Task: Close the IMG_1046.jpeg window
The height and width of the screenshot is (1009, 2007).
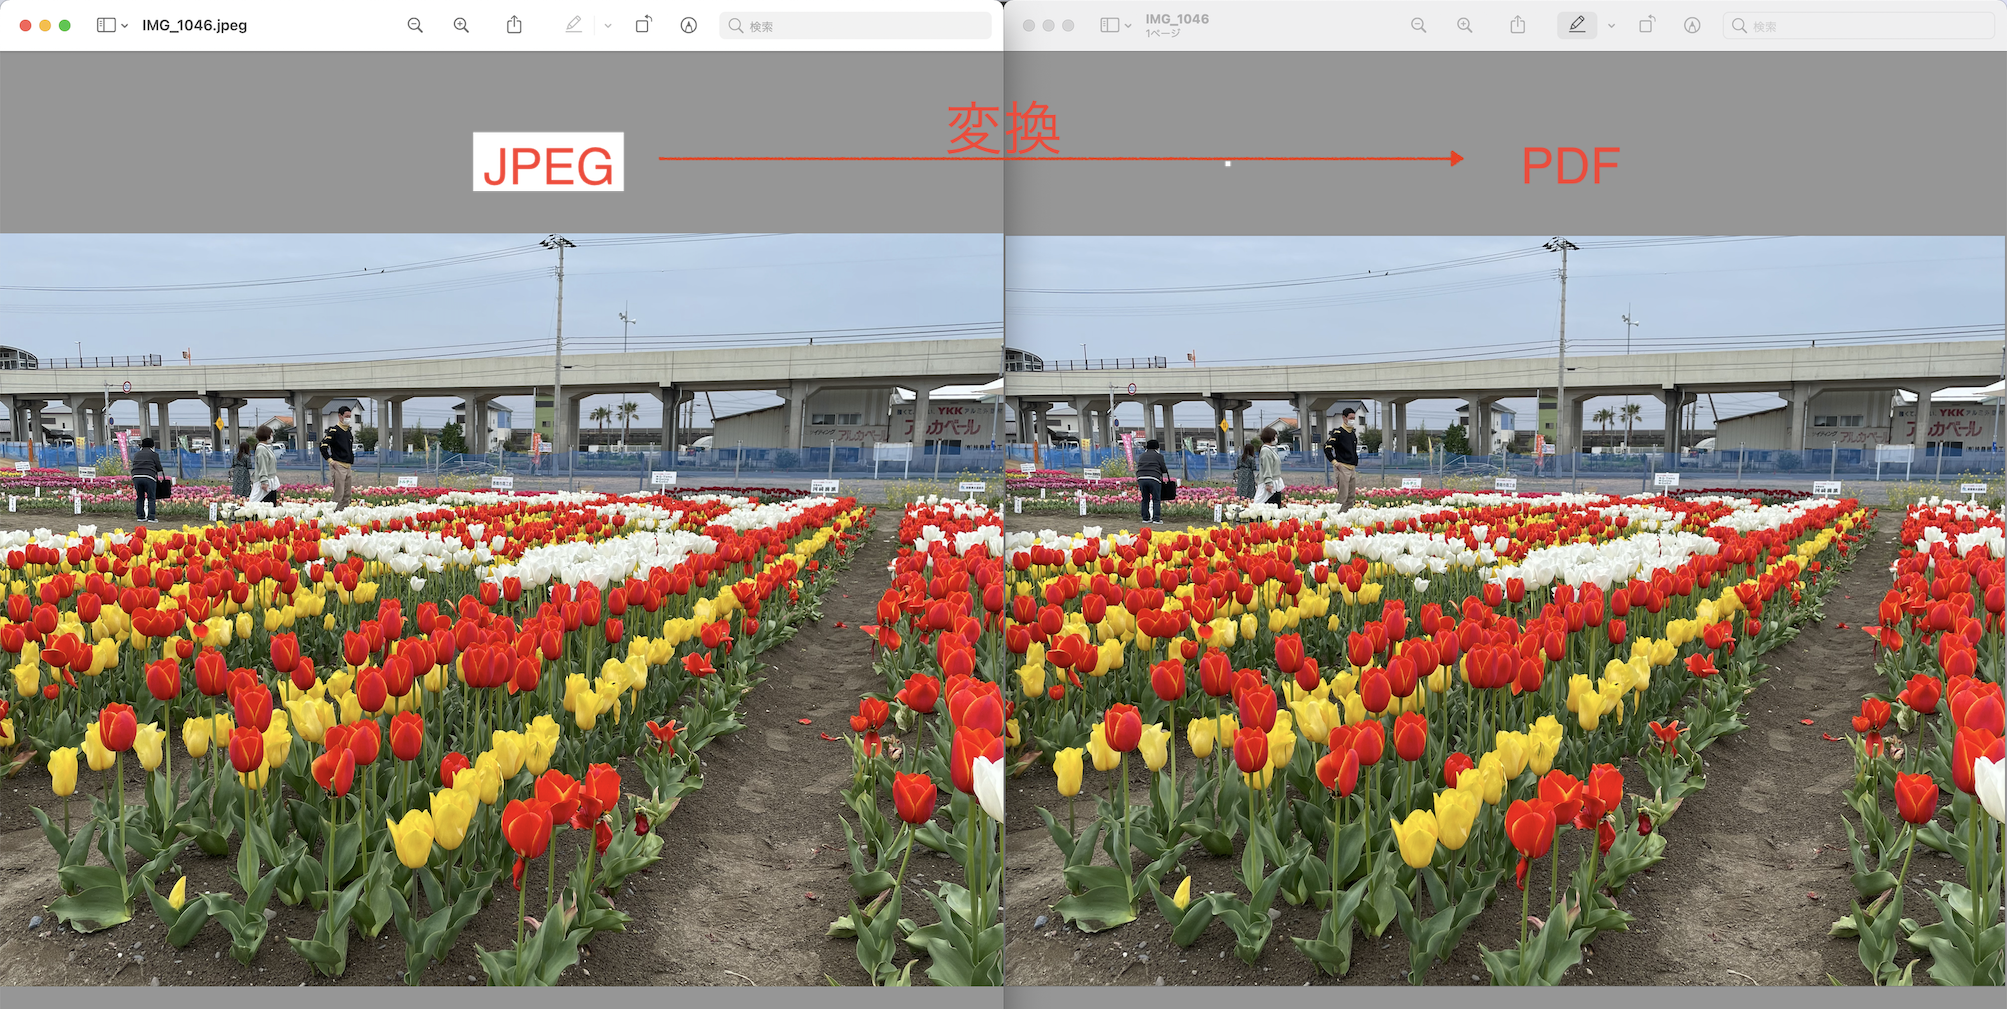Action: point(25,25)
